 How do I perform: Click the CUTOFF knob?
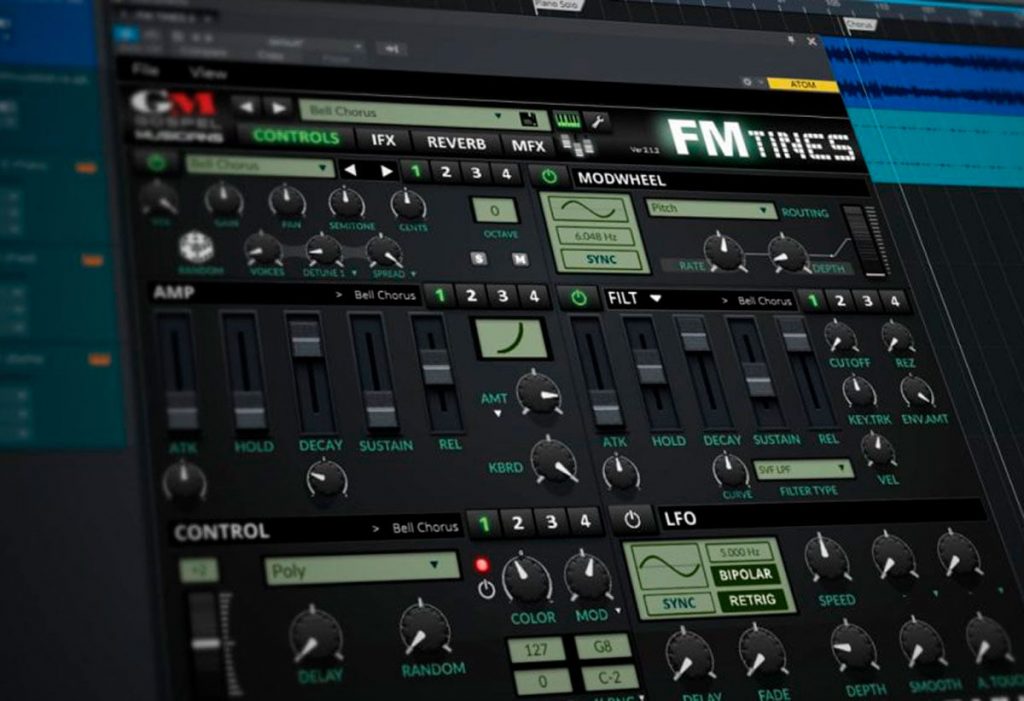click(x=841, y=337)
